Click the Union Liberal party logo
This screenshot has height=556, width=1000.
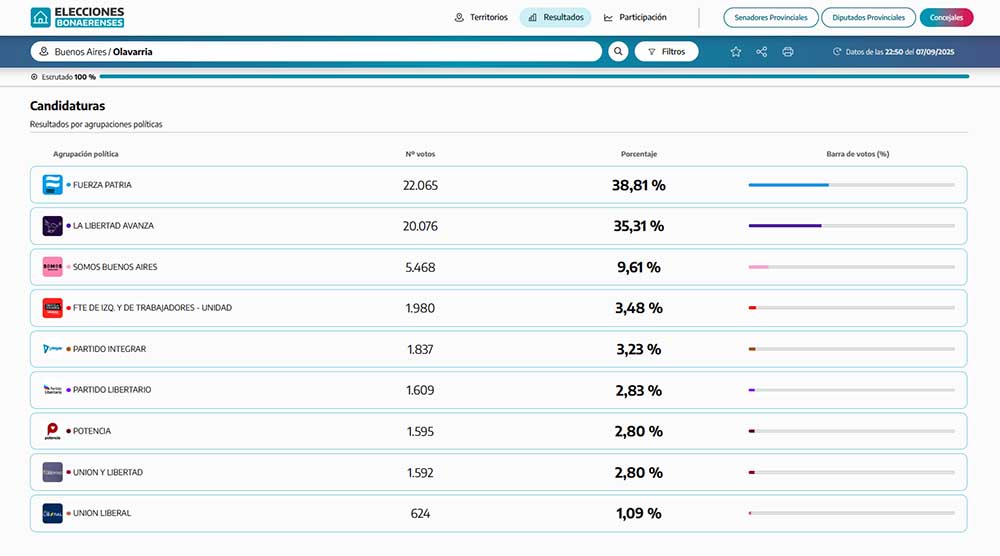(x=52, y=513)
